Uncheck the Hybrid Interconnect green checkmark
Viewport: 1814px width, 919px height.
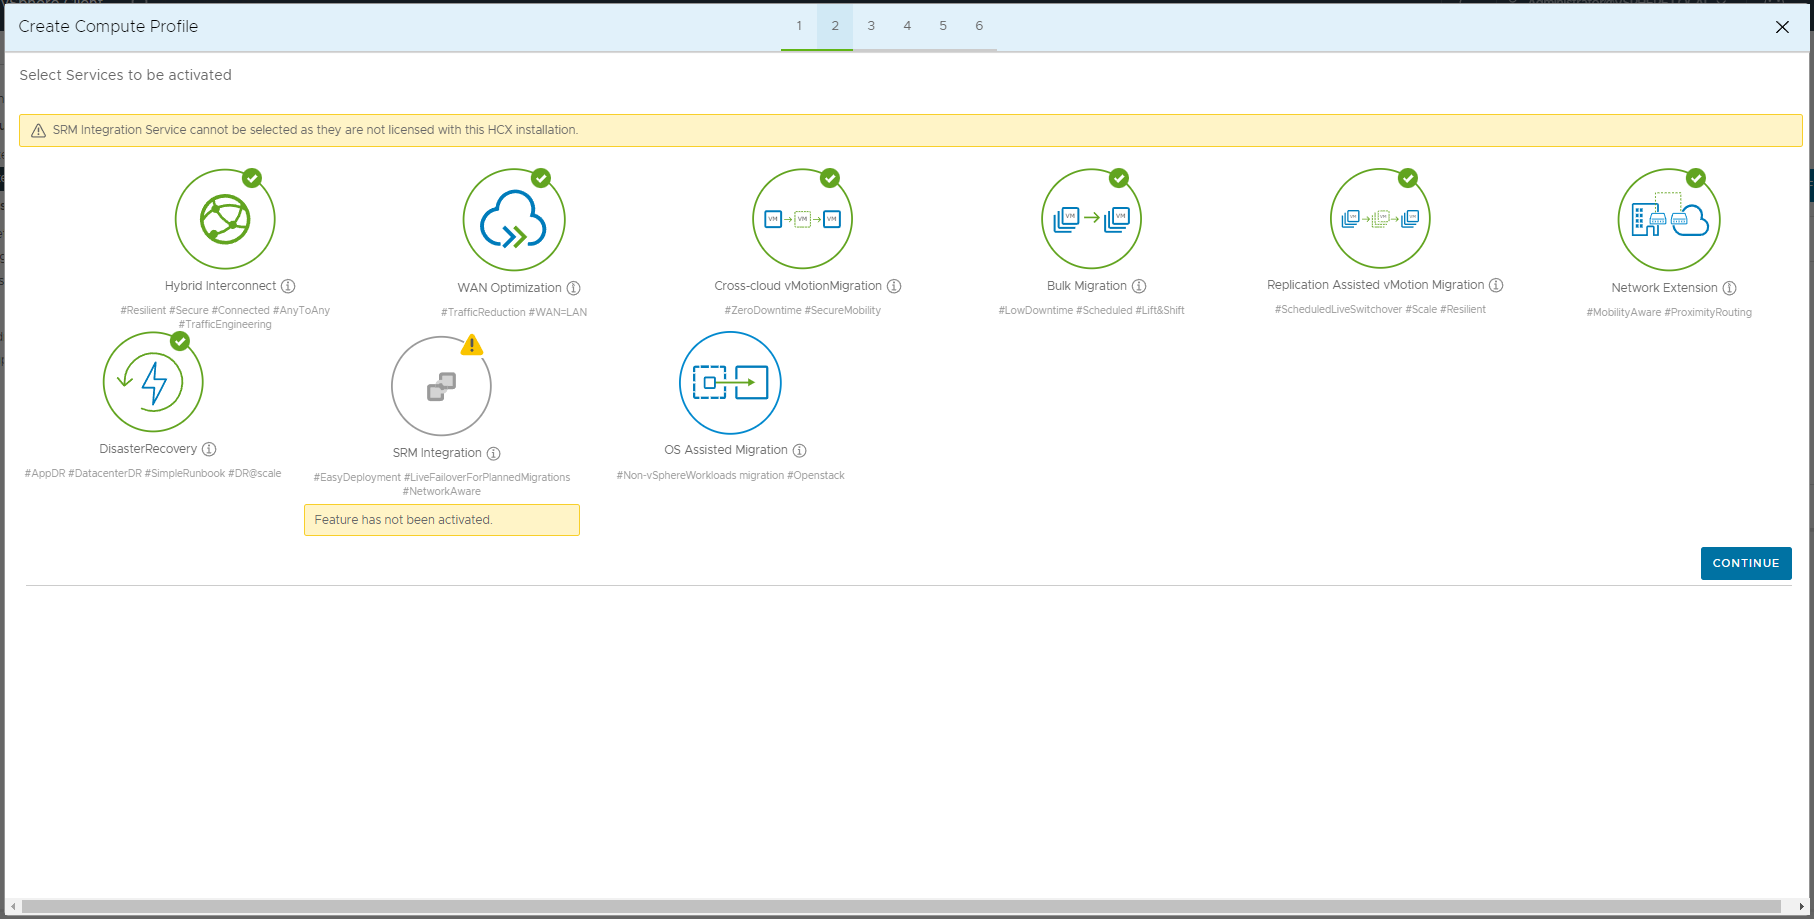pos(252,178)
